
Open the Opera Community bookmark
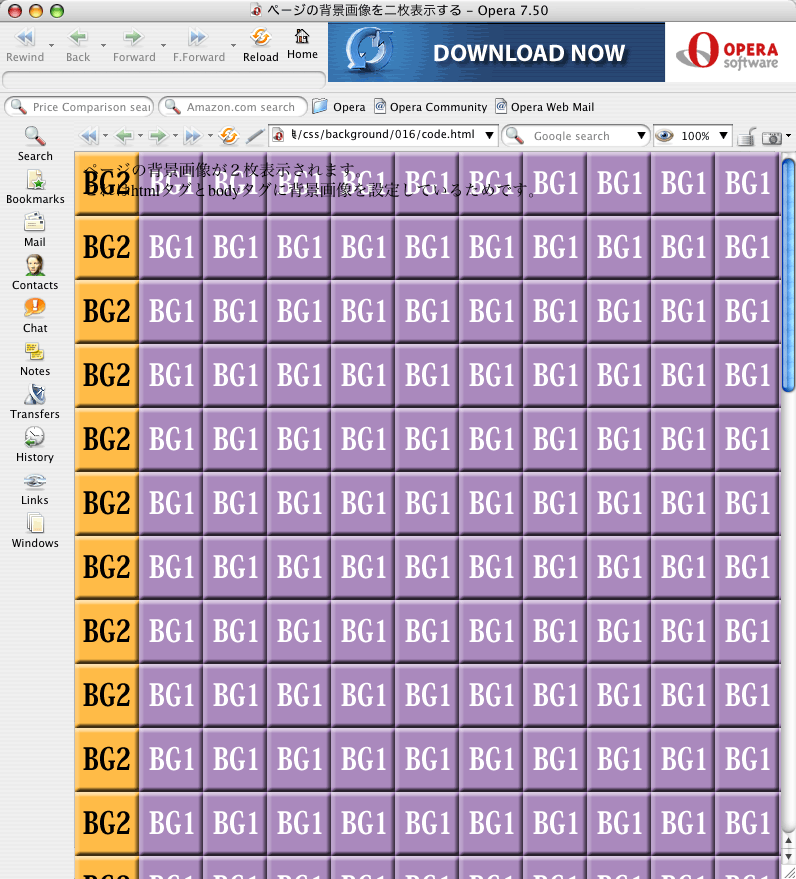tap(430, 107)
